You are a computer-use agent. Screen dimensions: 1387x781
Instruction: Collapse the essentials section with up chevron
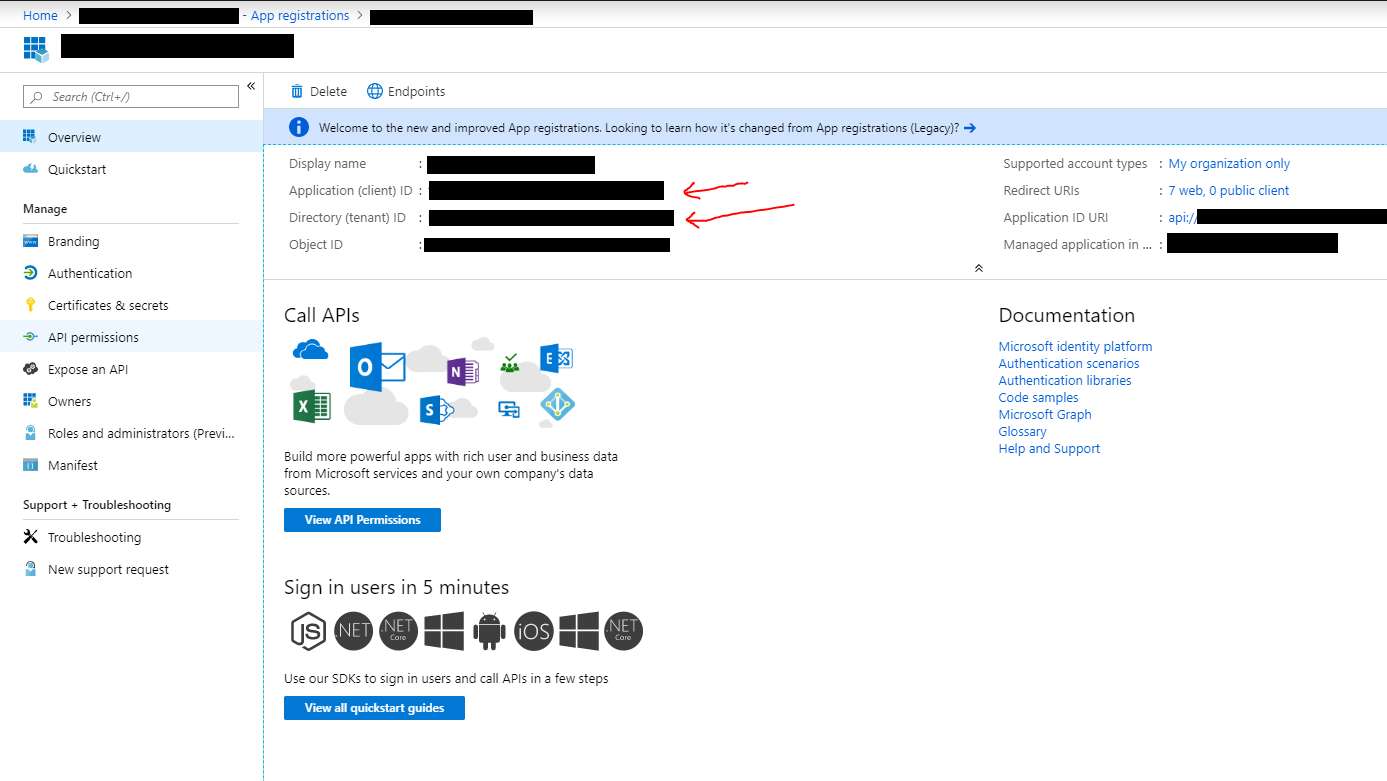[978, 268]
